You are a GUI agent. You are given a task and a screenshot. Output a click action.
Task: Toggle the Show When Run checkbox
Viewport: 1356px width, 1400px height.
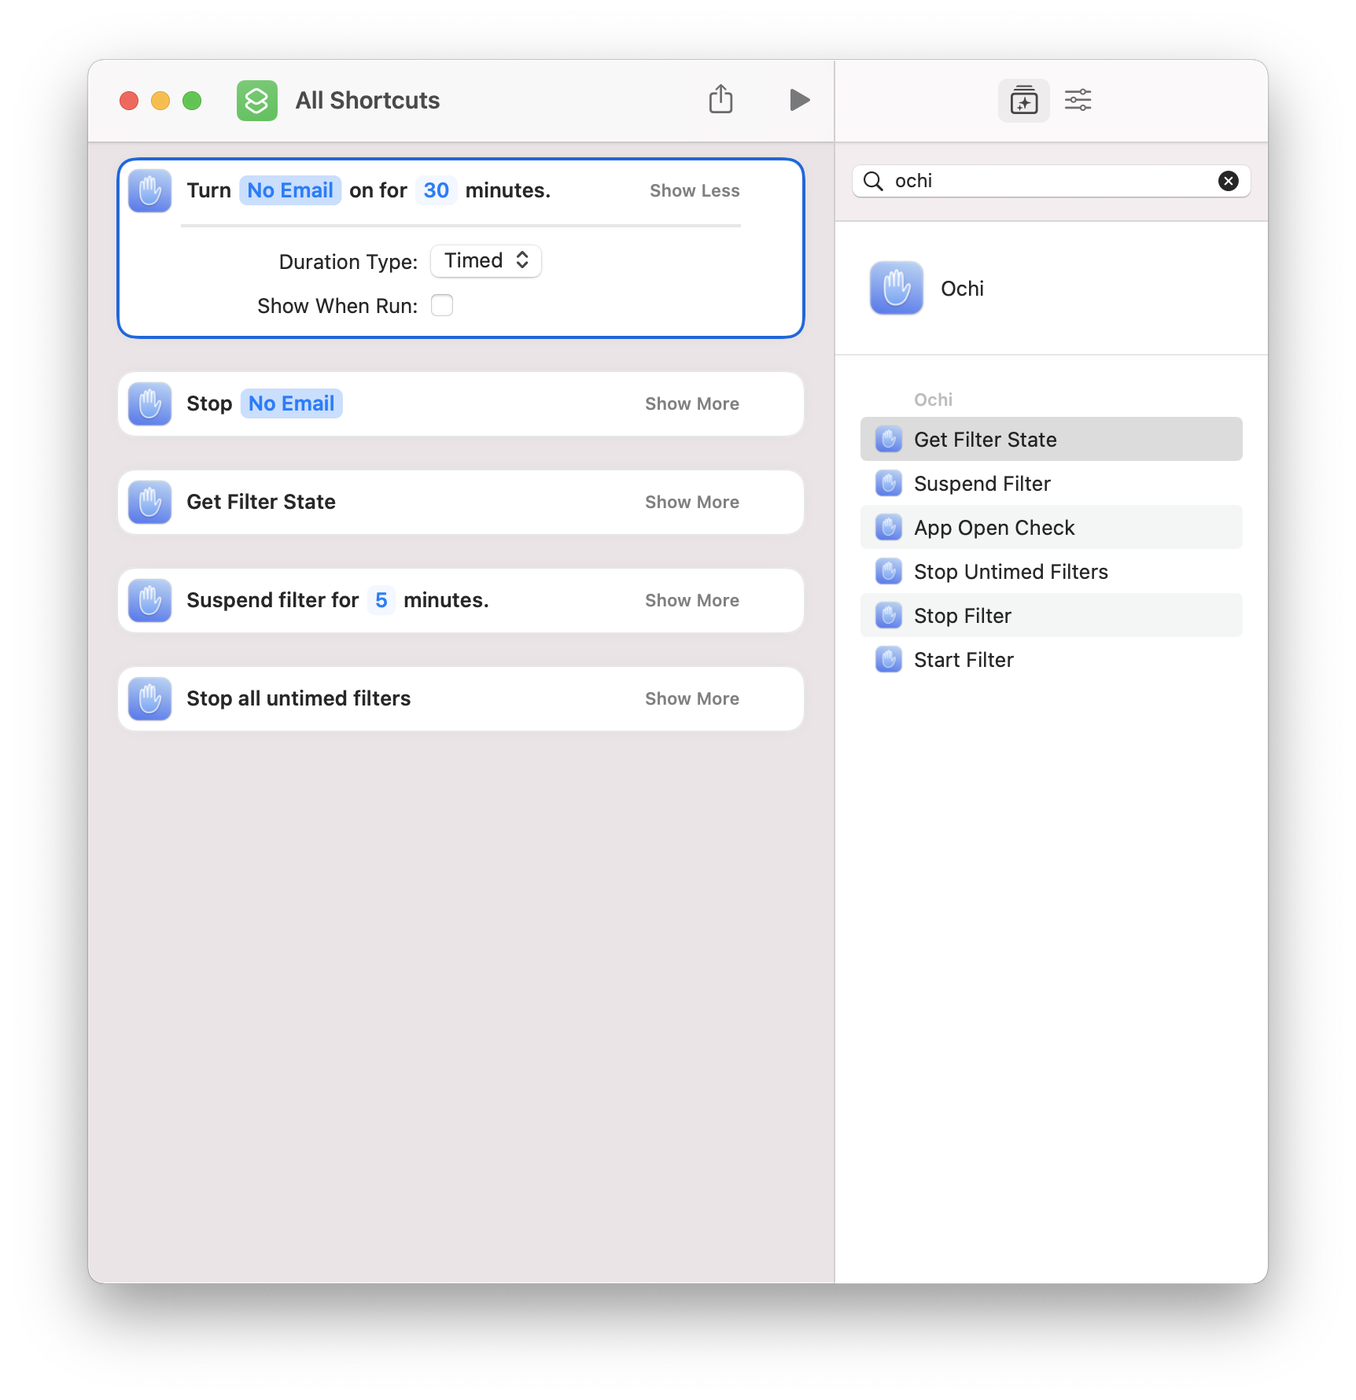point(442,306)
